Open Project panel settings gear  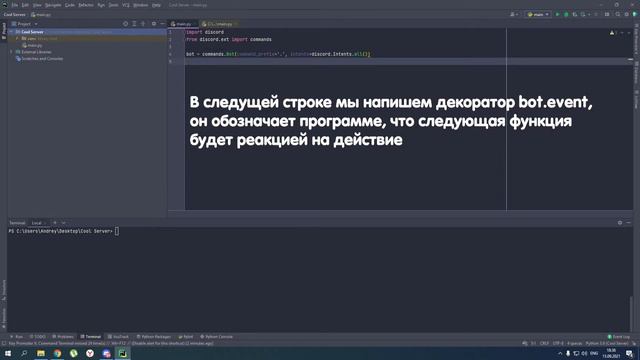(x=154, y=24)
